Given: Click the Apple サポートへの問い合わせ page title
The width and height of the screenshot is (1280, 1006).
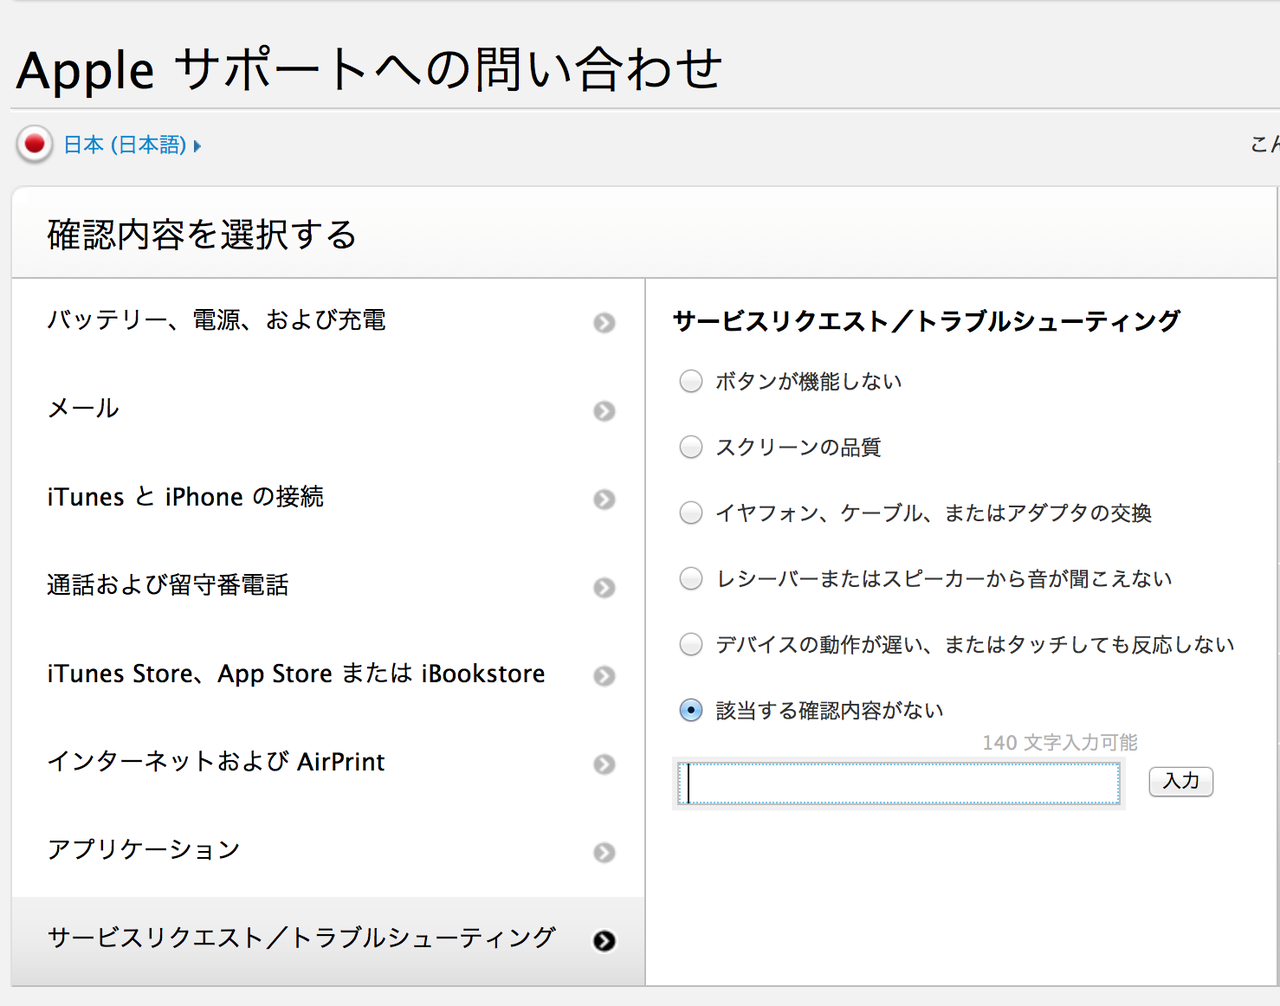Looking at the screenshot, I should point(369,70).
